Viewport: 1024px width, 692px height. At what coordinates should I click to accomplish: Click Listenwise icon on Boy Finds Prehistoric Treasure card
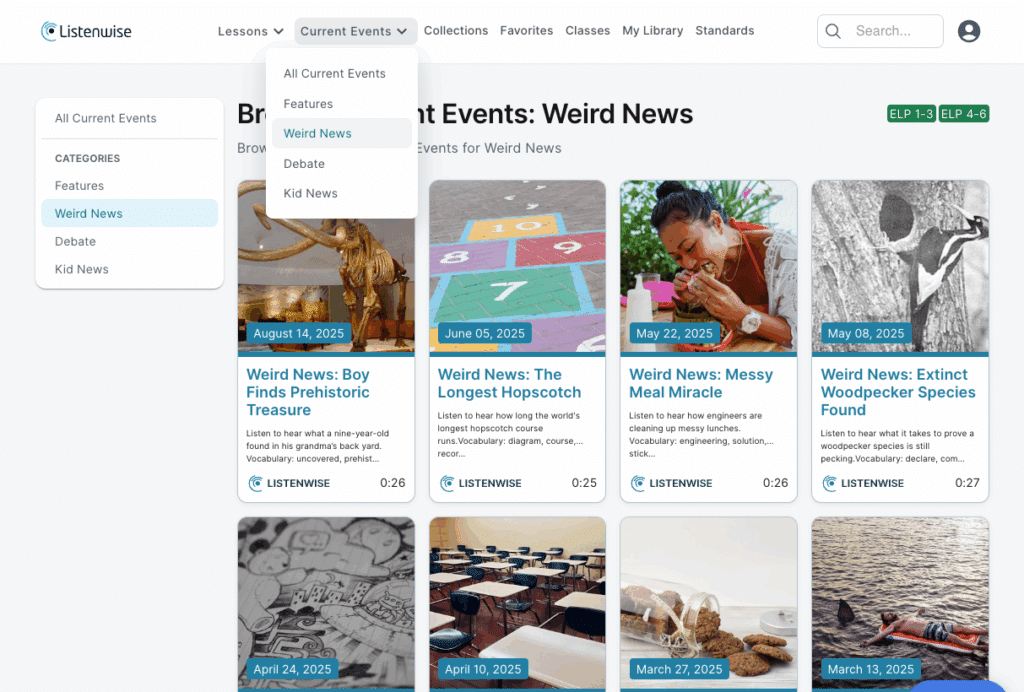click(x=255, y=483)
